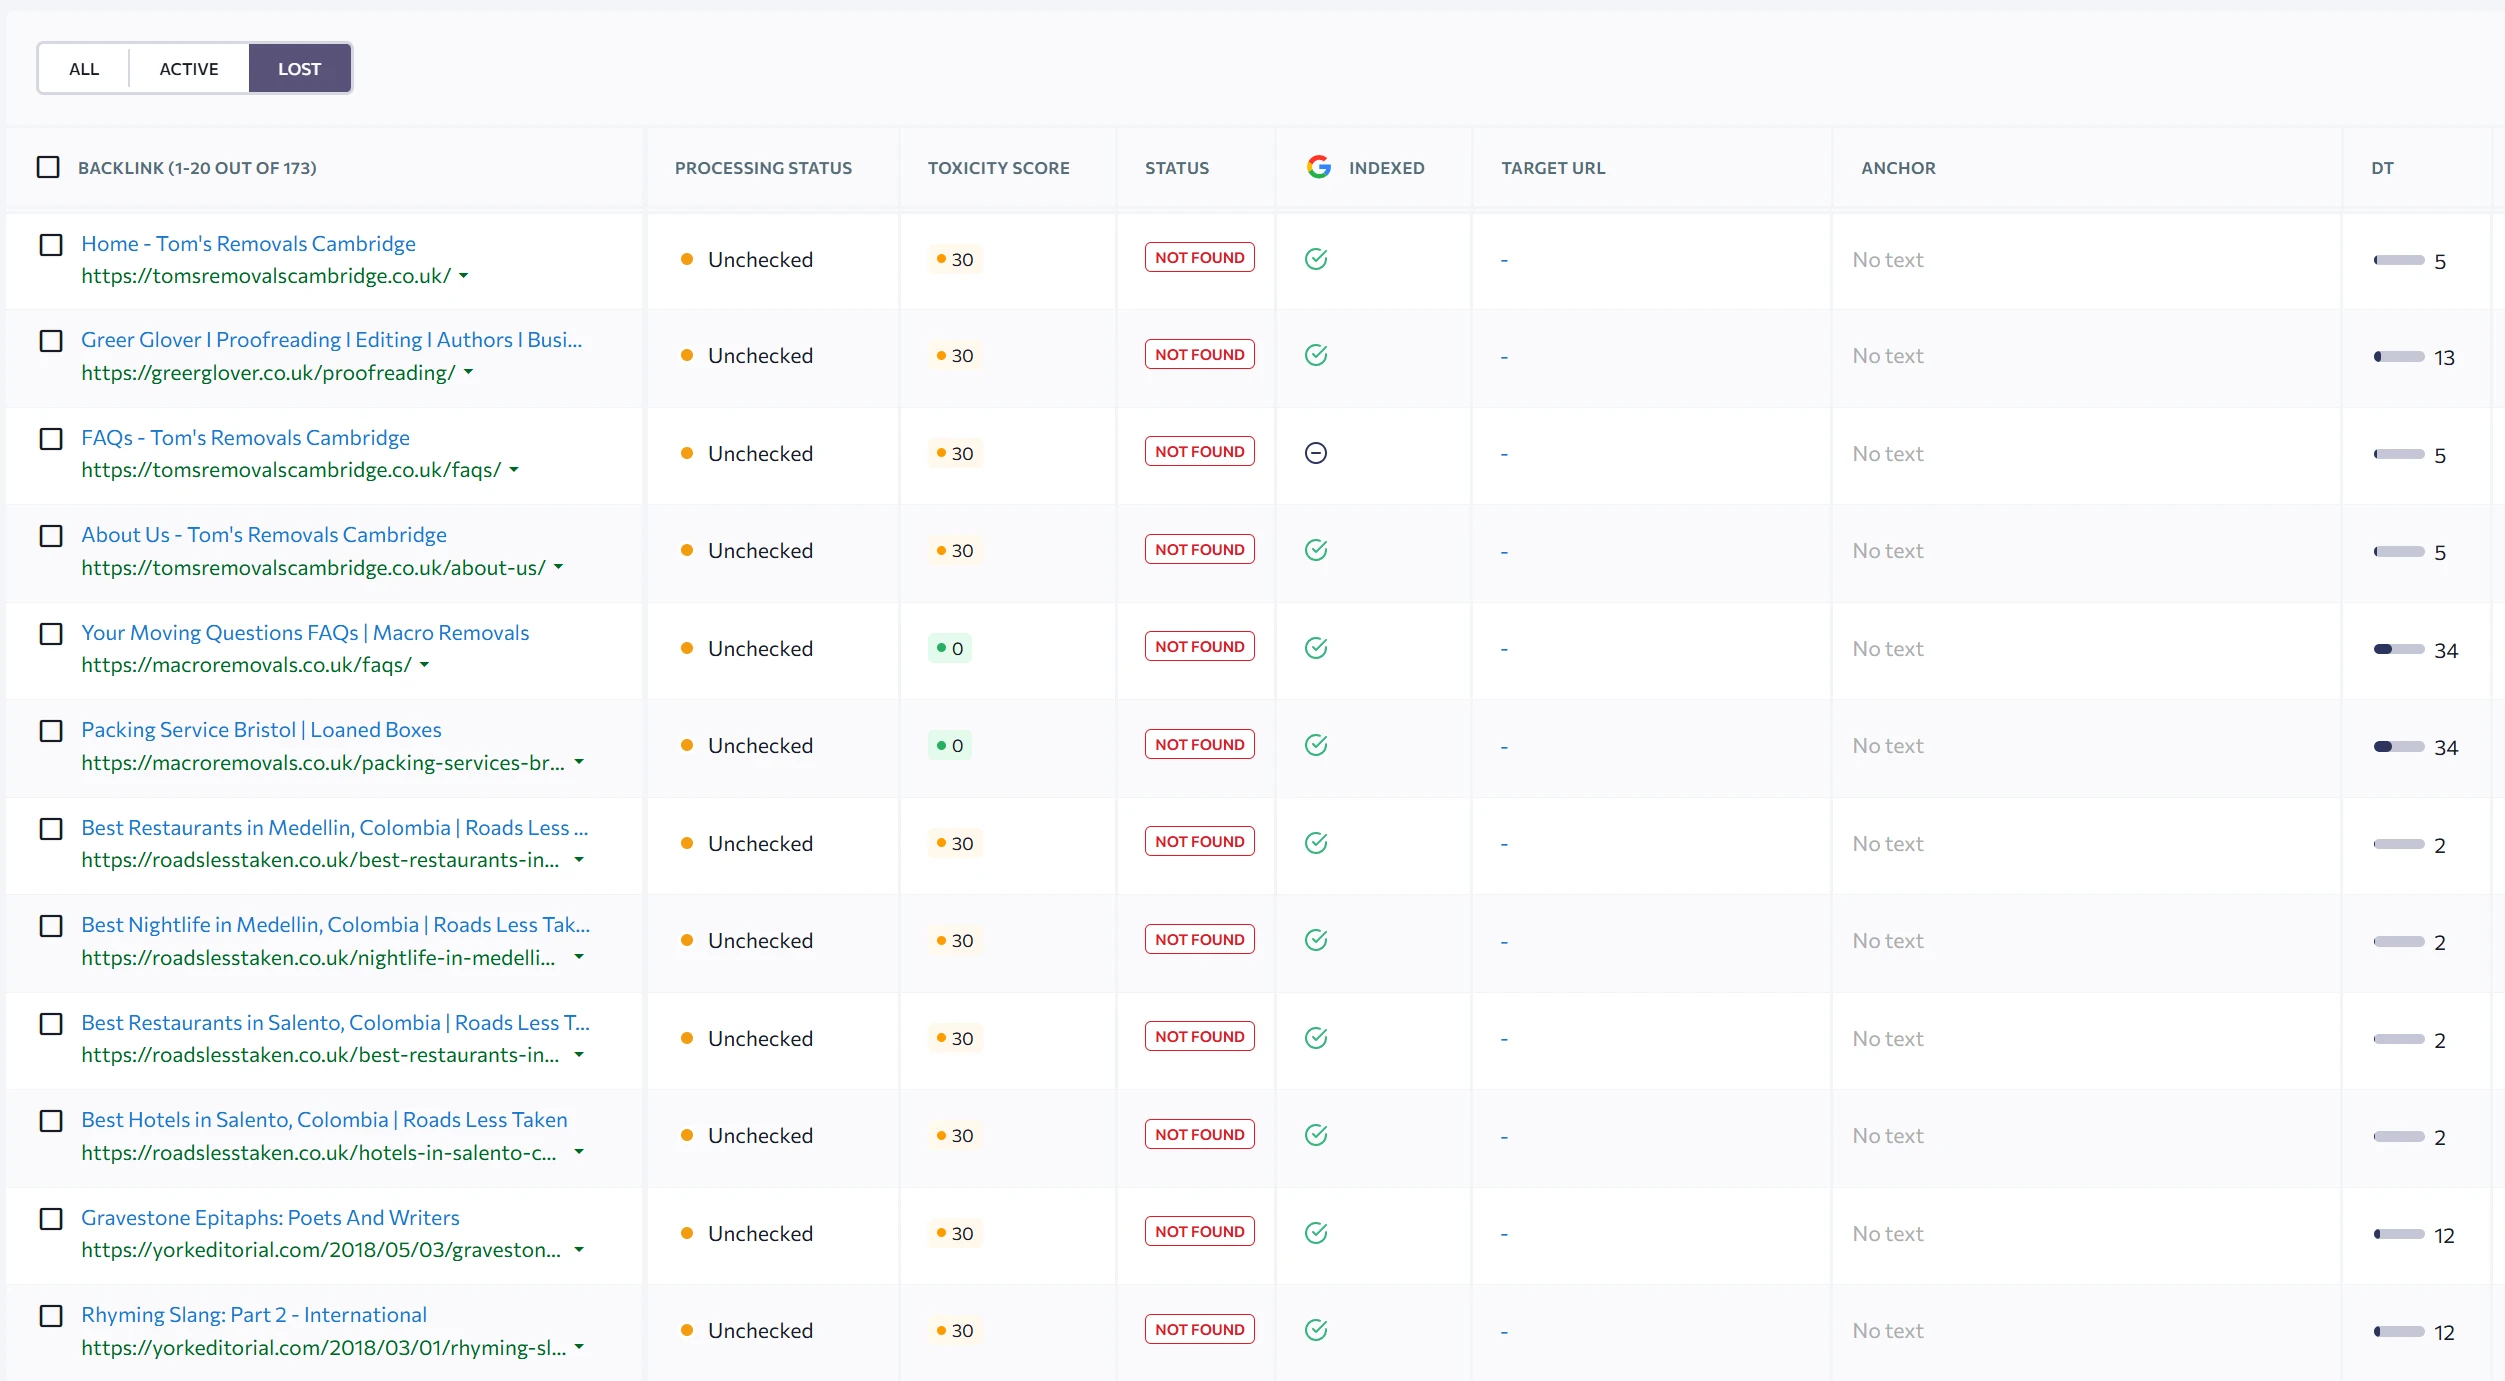The width and height of the screenshot is (2505, 1381).
Task: Click indexed checkmark icon for Greer Glover row
Action: click(1316, 355)
